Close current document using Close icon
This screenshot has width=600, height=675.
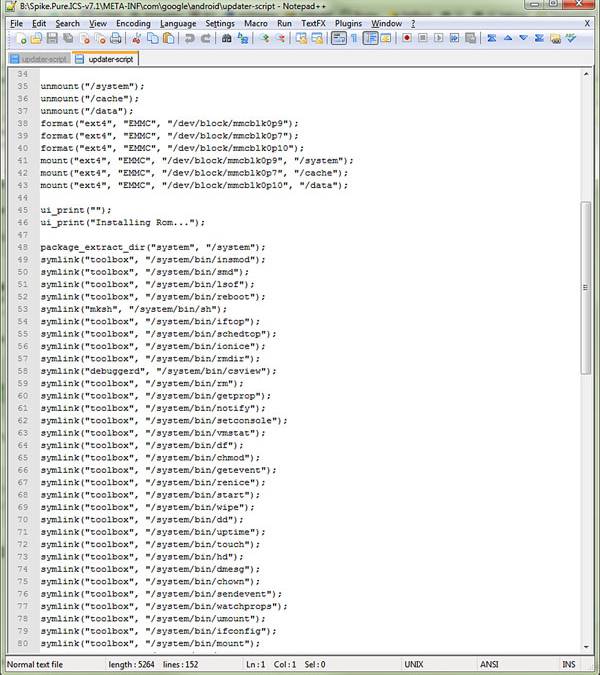pos(85,39)
